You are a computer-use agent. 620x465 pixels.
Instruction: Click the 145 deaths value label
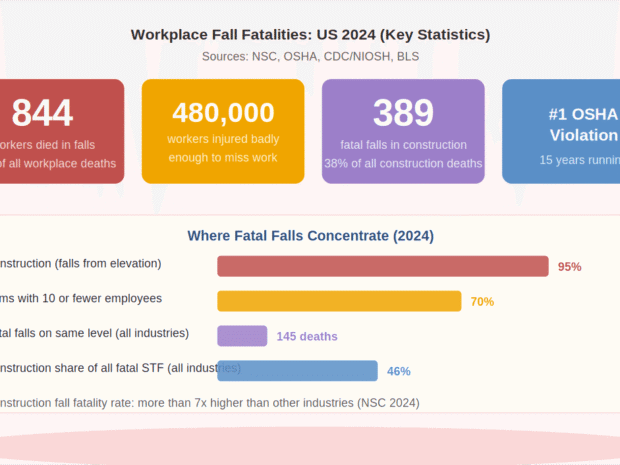tap(307, 336)
